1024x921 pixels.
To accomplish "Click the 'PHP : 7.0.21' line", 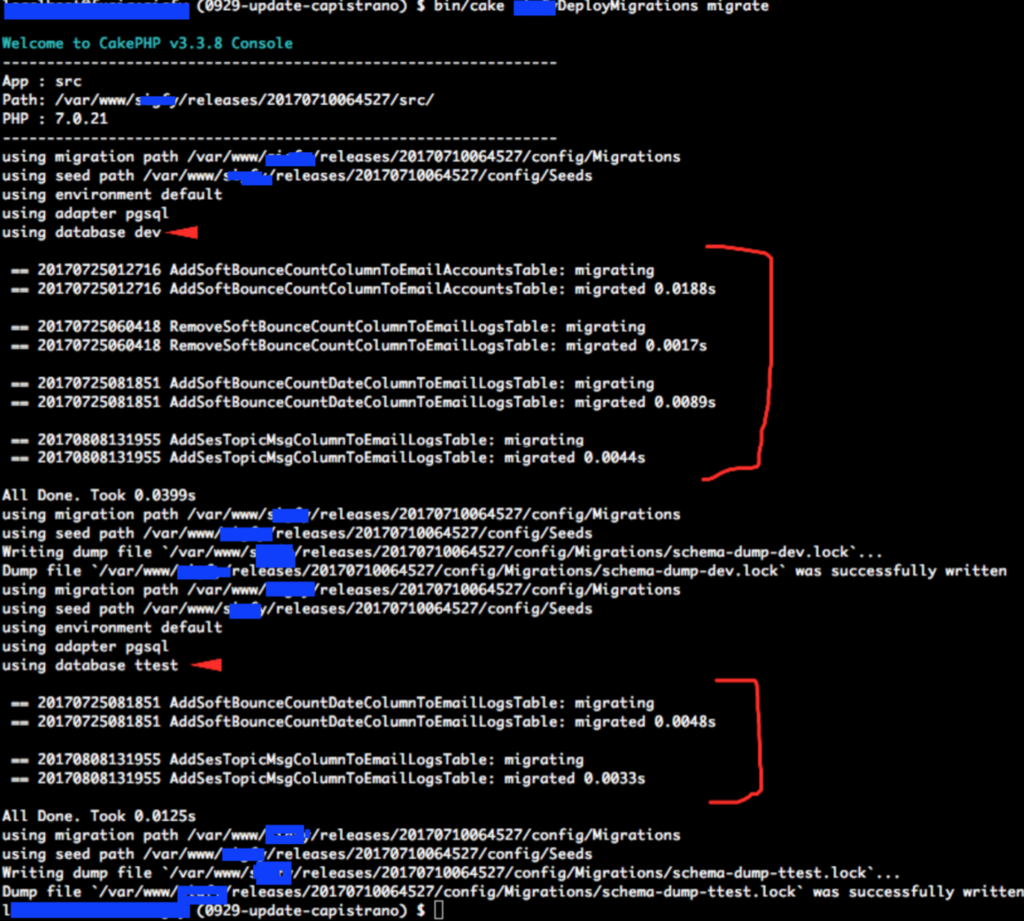I will tap(55, 119).
